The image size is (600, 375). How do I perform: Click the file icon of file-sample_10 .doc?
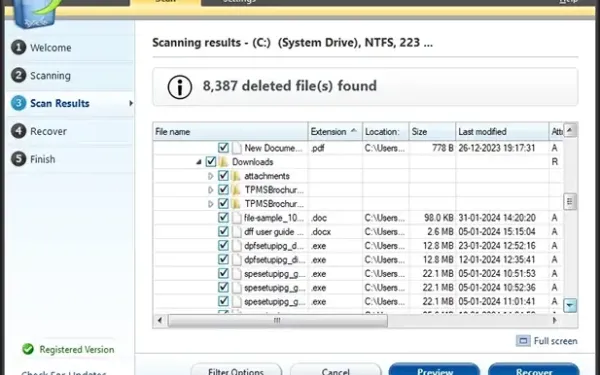coord(237,218)
